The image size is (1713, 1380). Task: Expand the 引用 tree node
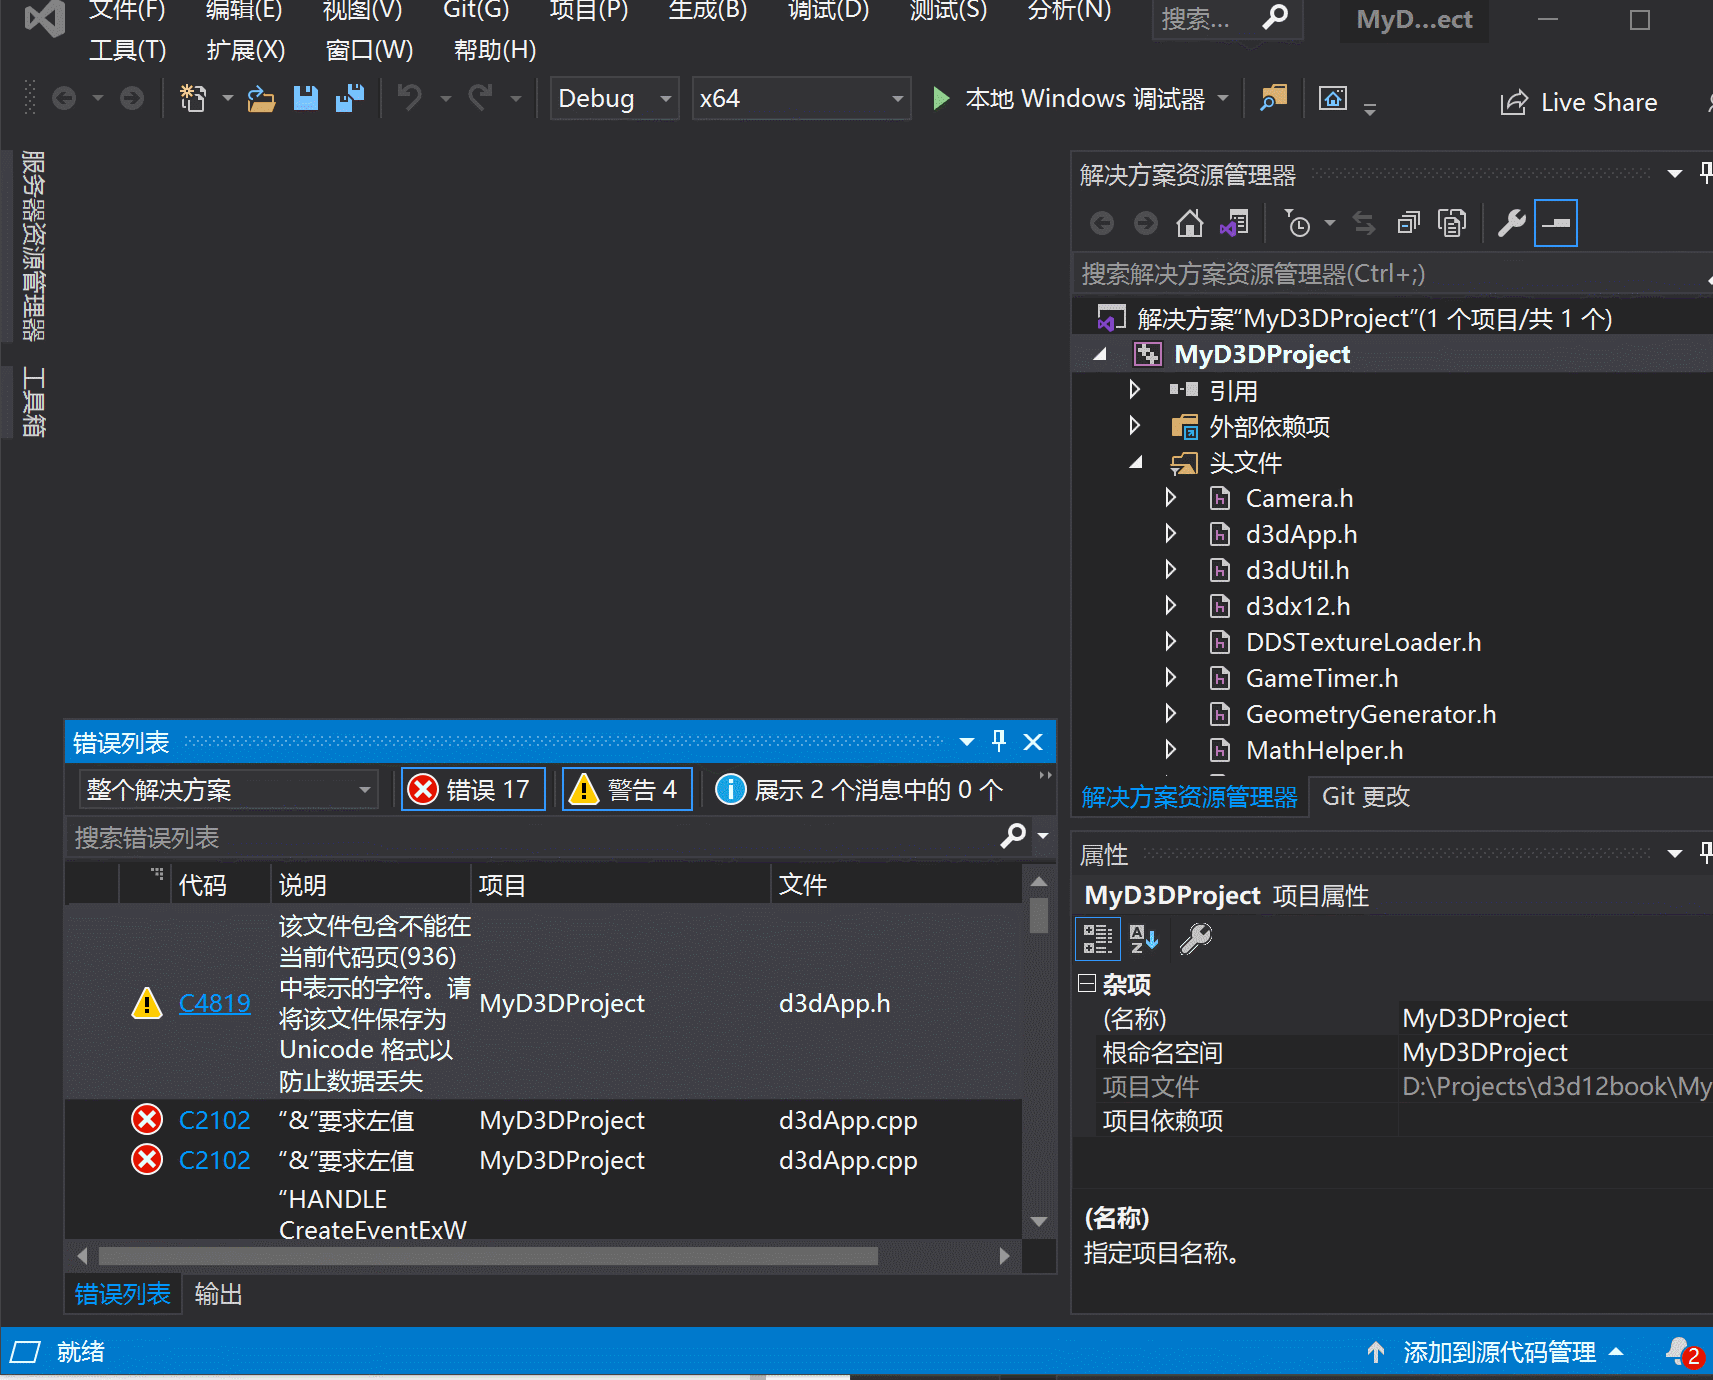point(1135,390)
